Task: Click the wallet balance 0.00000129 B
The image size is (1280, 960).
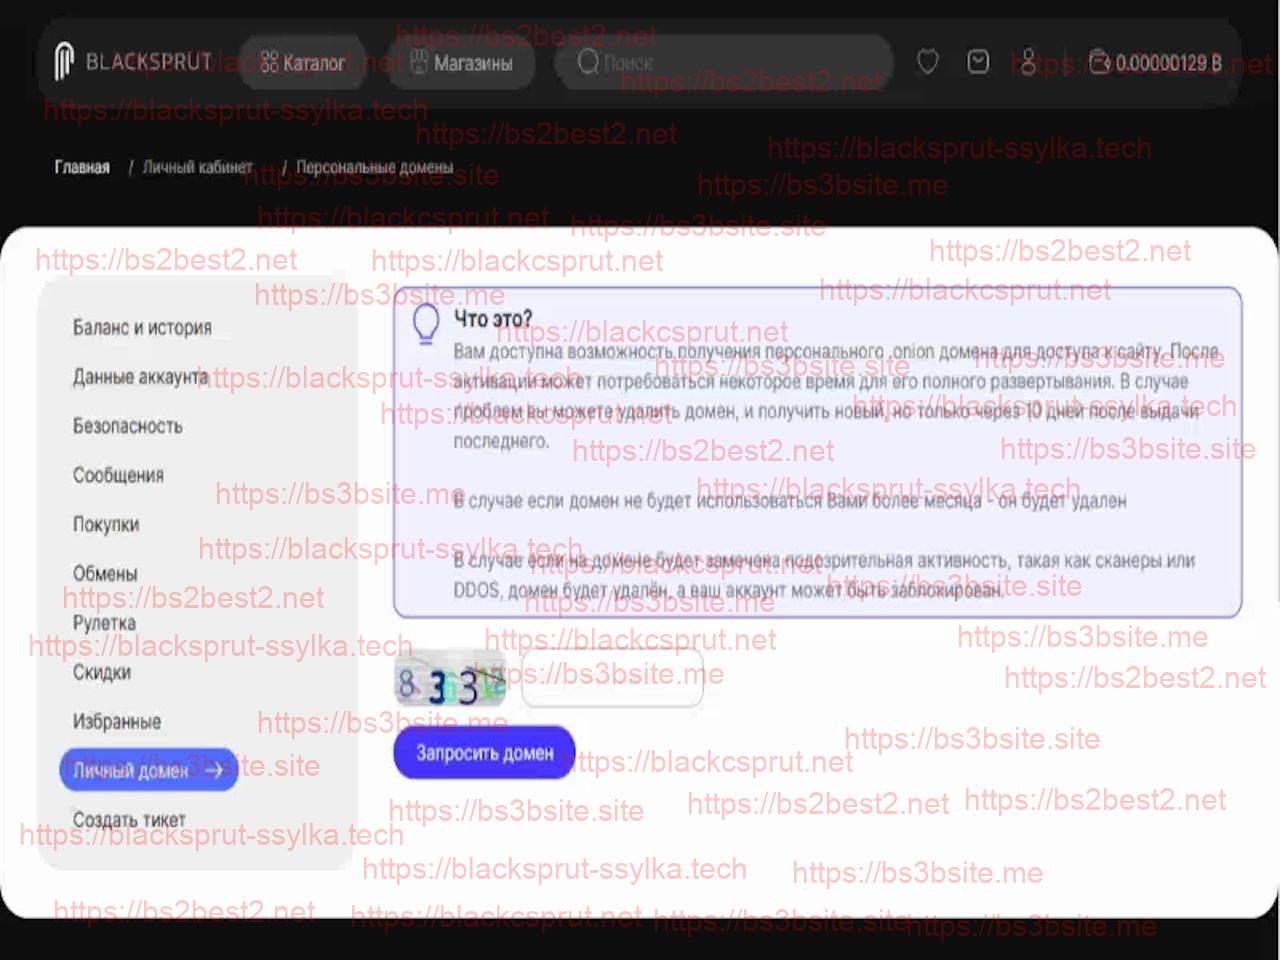Action: [1156, 63]
